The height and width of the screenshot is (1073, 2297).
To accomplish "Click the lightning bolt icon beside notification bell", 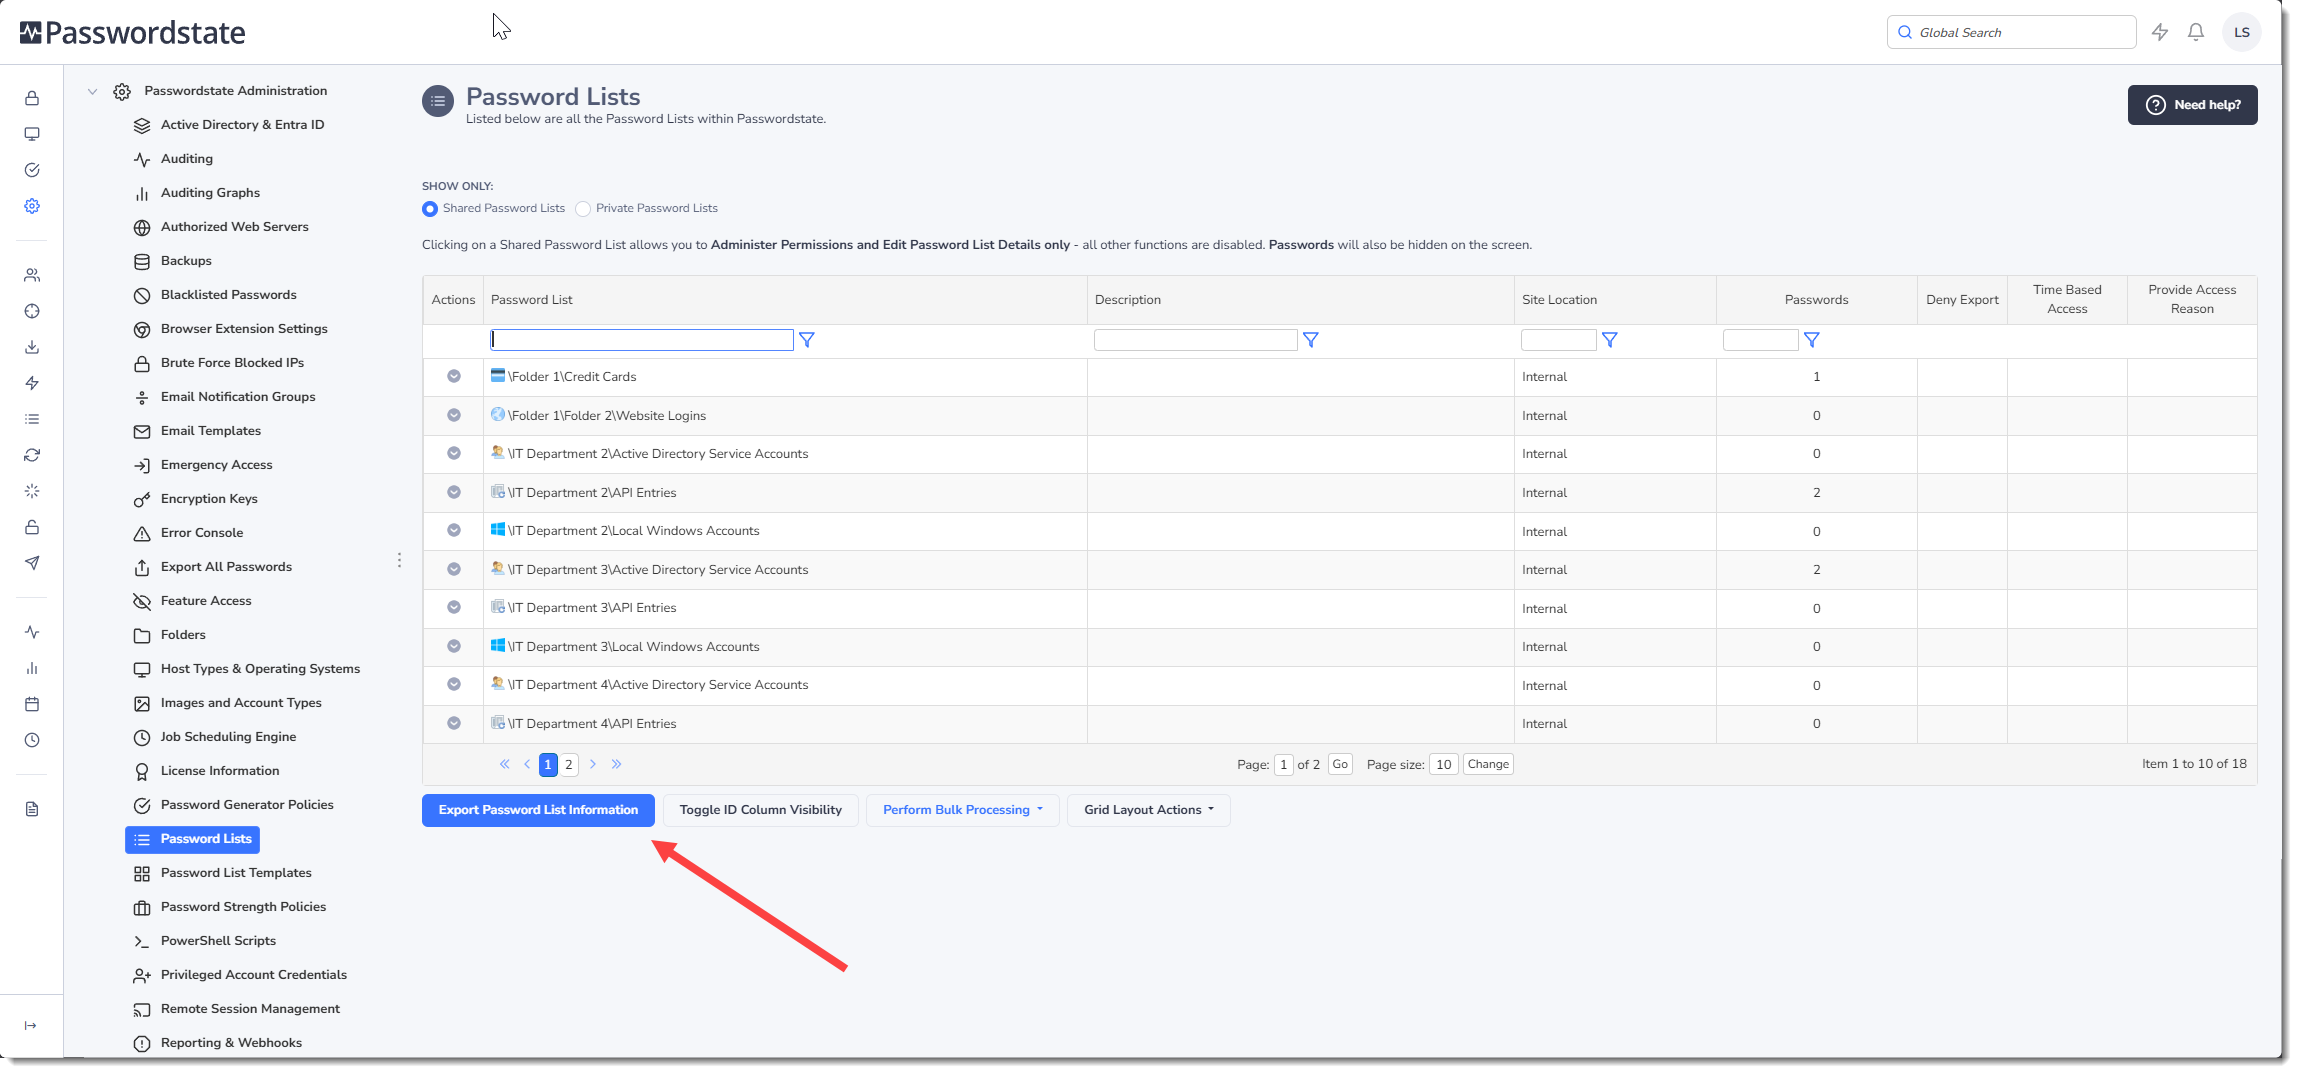I will 2160,32.
